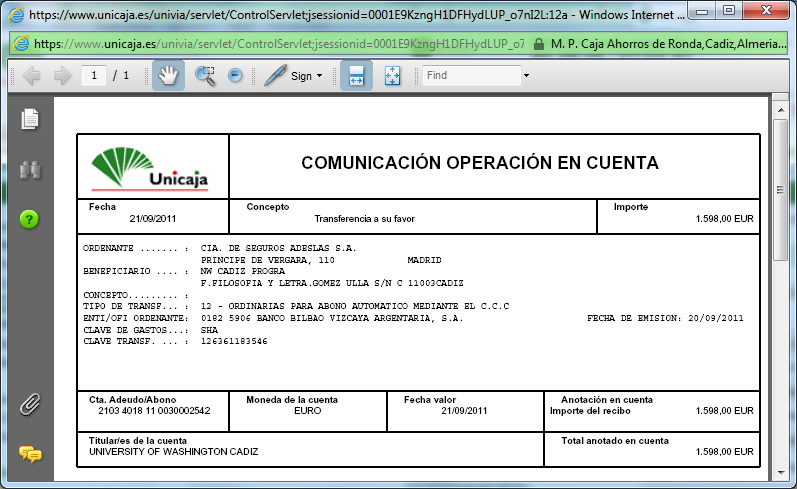The width and height of the screenshot is (797, 489).
Task: Fit one full page to window
Action: pos(392,76)
